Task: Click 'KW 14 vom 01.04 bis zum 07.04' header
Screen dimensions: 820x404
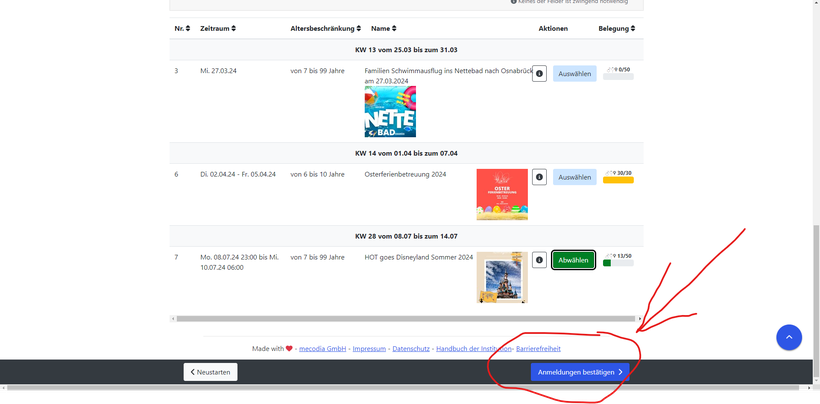Action: tap(406, 153)
